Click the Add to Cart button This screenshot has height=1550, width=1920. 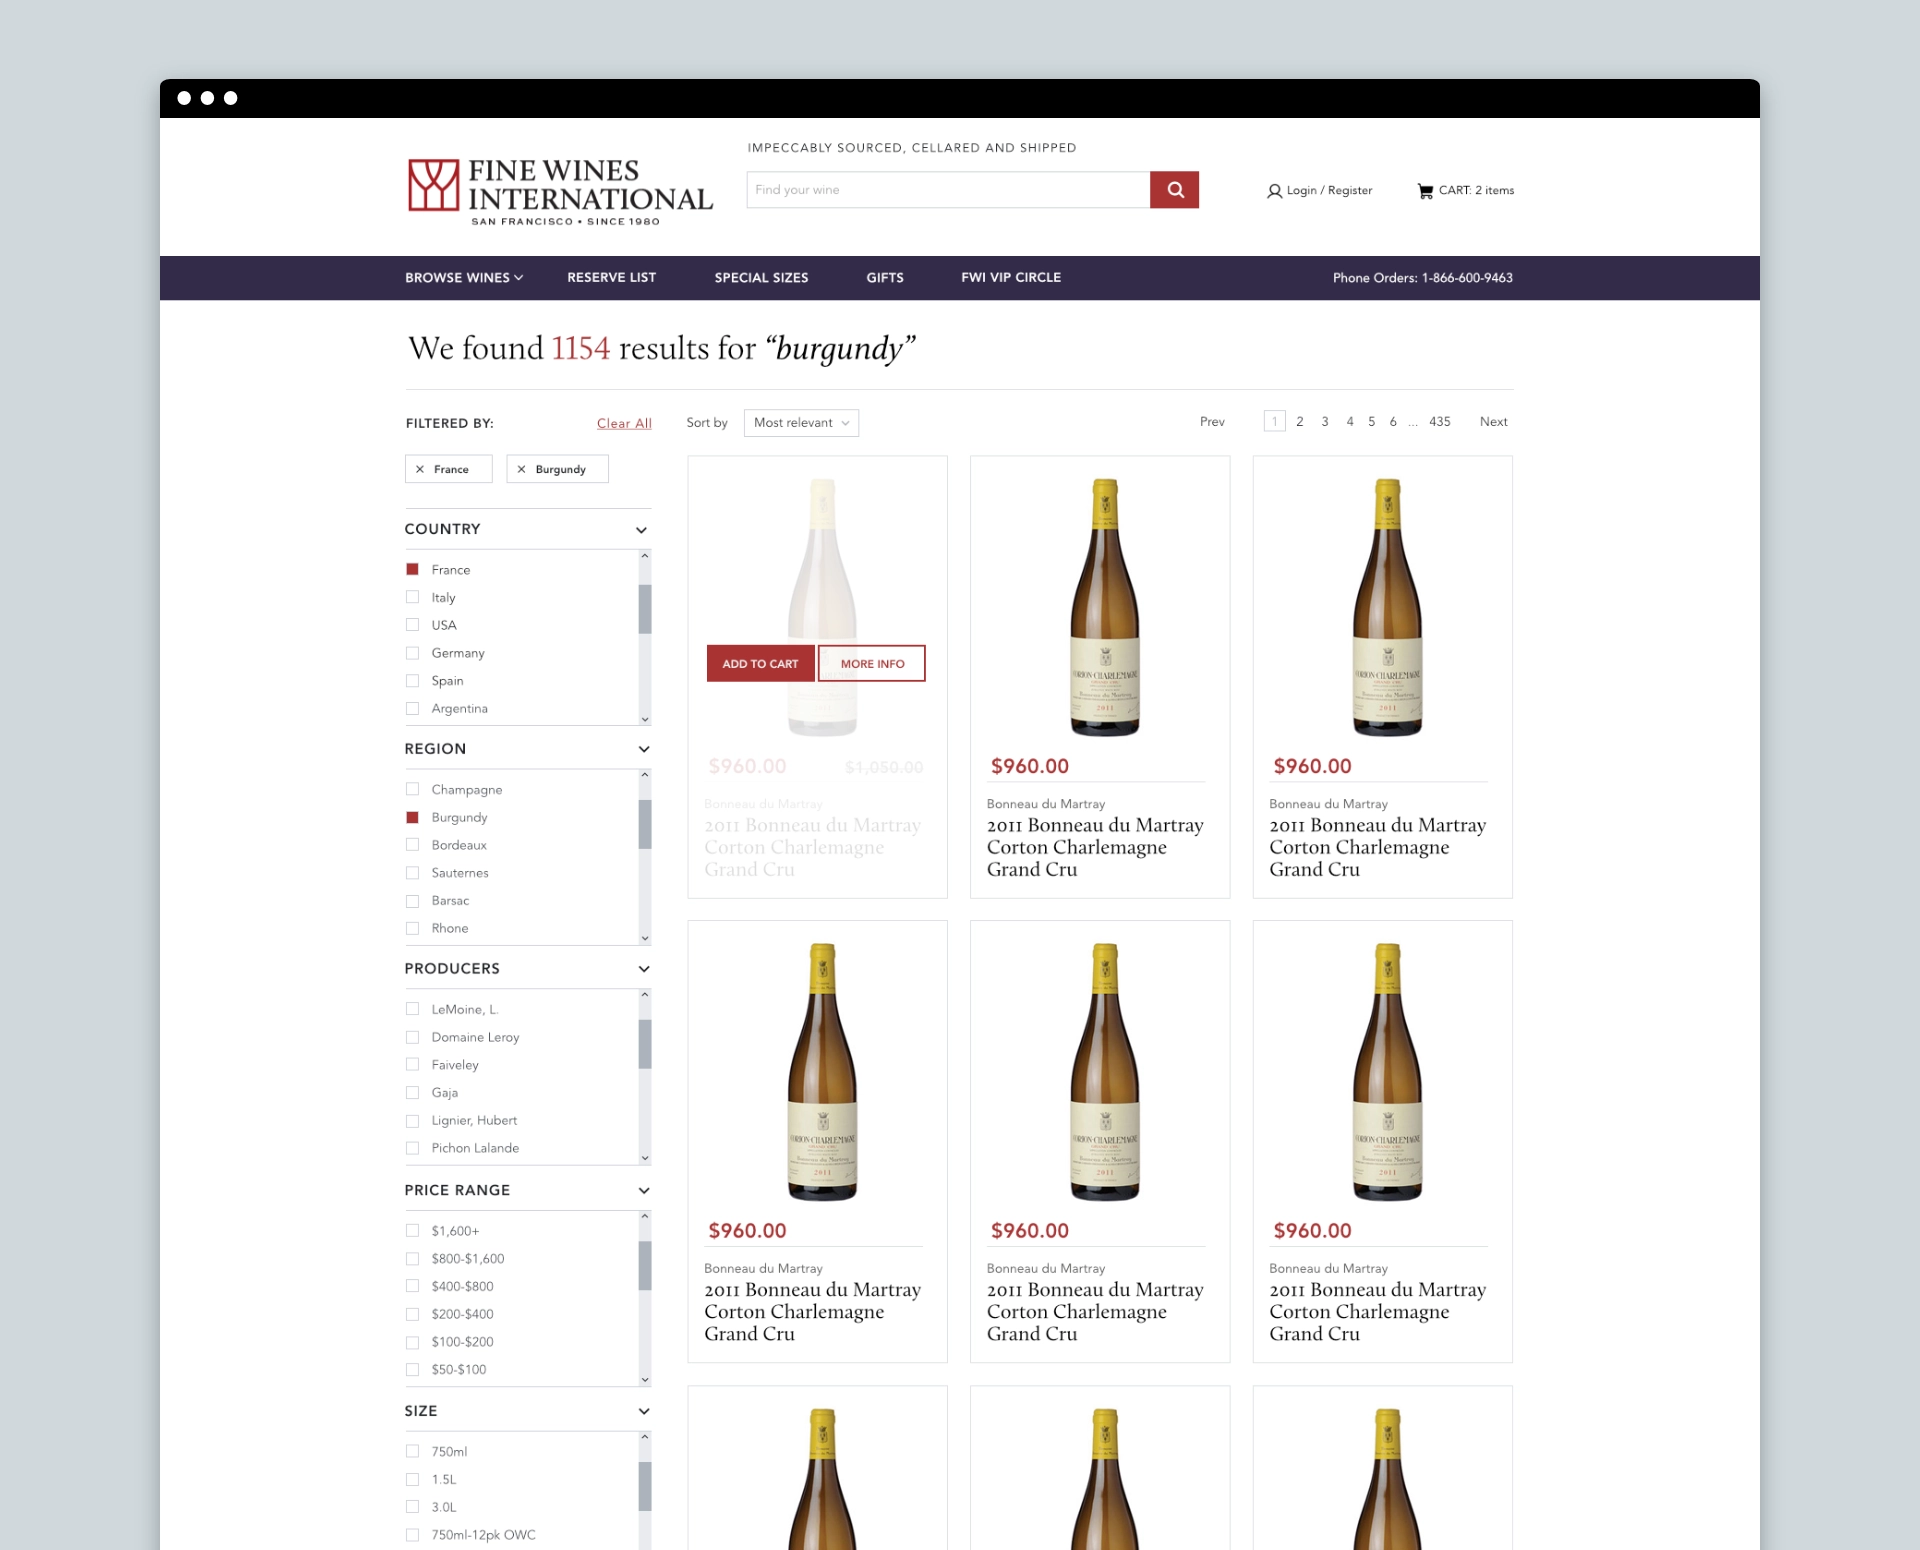[x=760, y=664]
